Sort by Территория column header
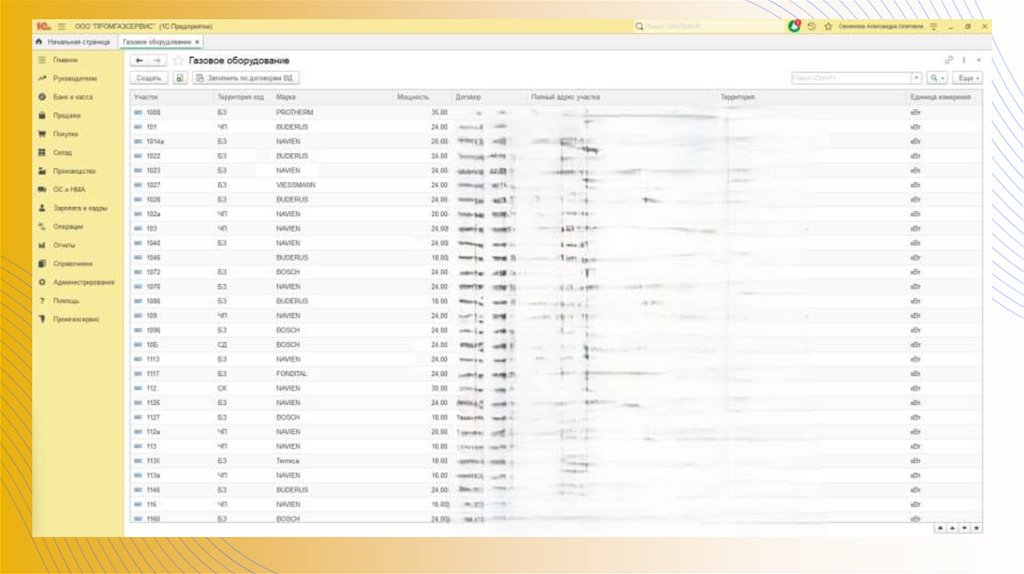 [737, 97]
